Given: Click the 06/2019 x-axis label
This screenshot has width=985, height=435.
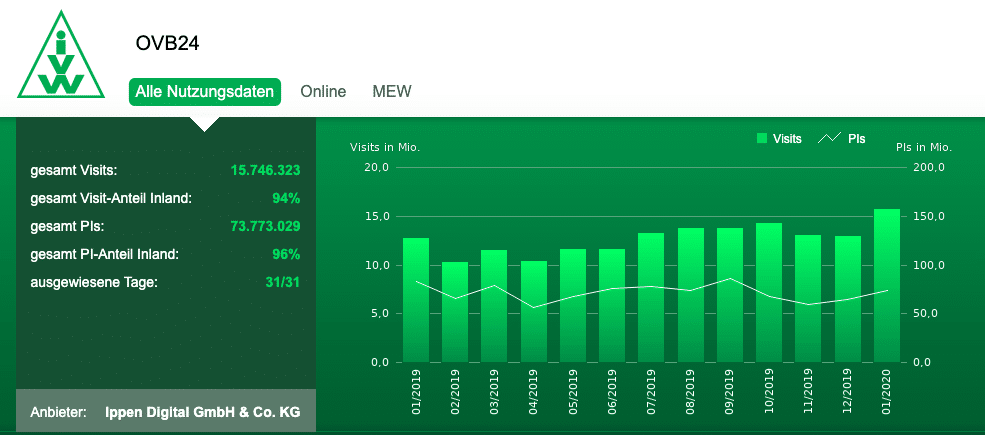Looking at the screenshot, I should pyautogui.click(x=612, y=392).
